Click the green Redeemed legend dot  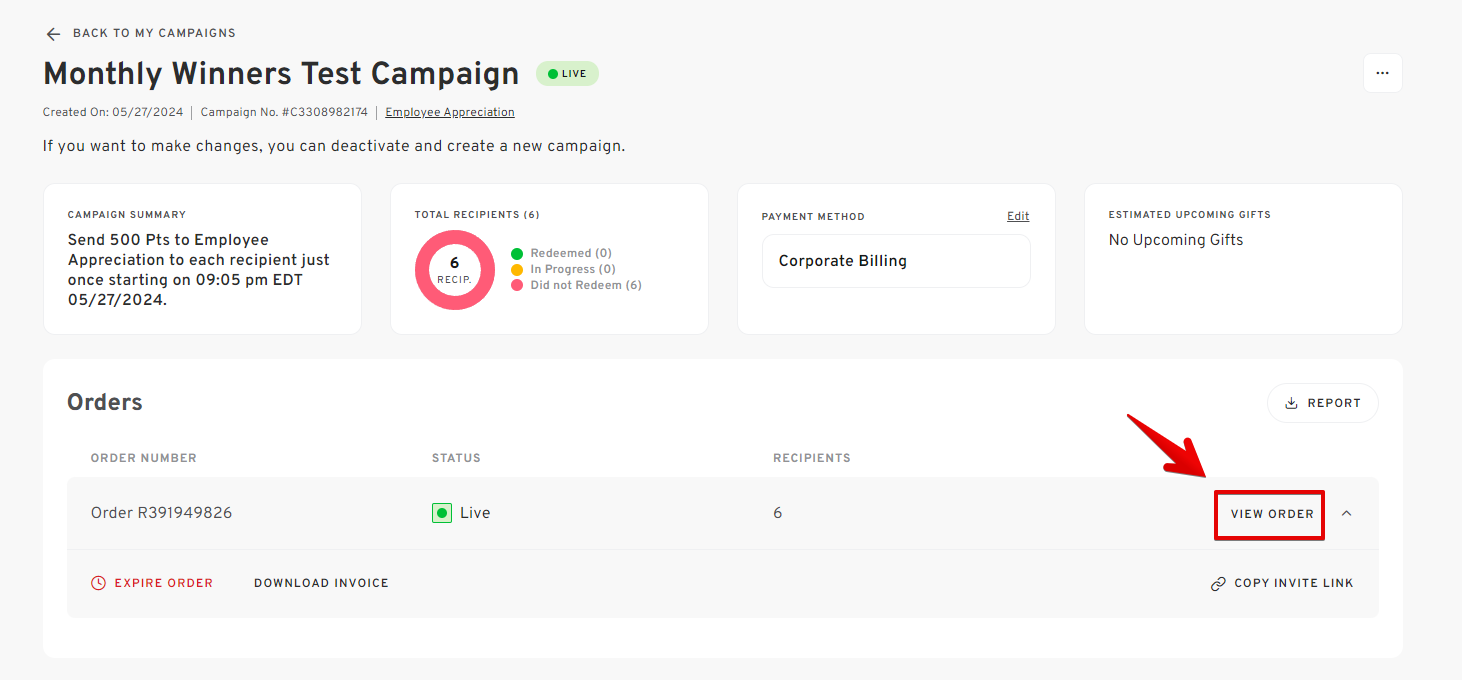pos(517,254)
